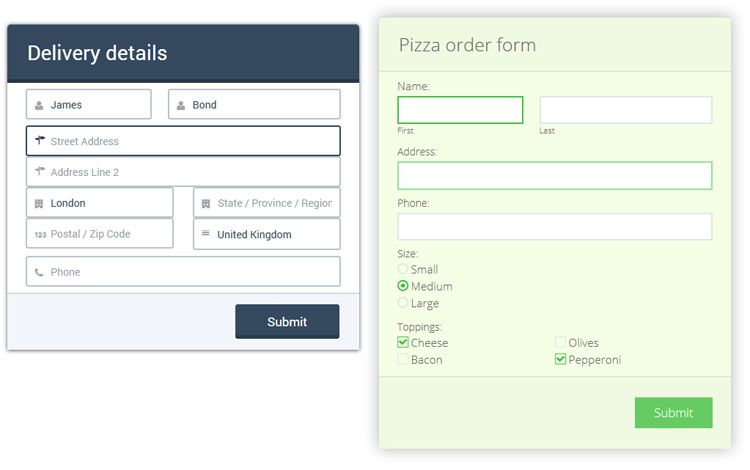Image resolution: width=750 pixels, height=470 pixels.
Task: Uncheck the Cheese topping
Action: [x=403, y=343]
